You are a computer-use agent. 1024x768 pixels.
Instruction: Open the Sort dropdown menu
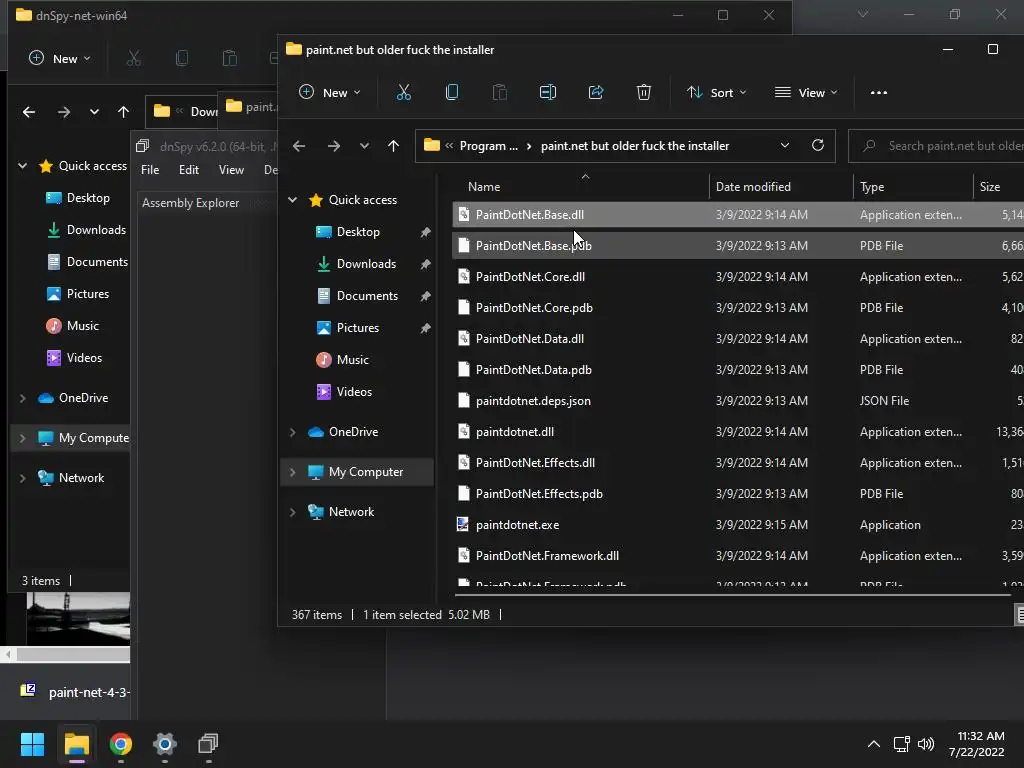coord(716,93)
